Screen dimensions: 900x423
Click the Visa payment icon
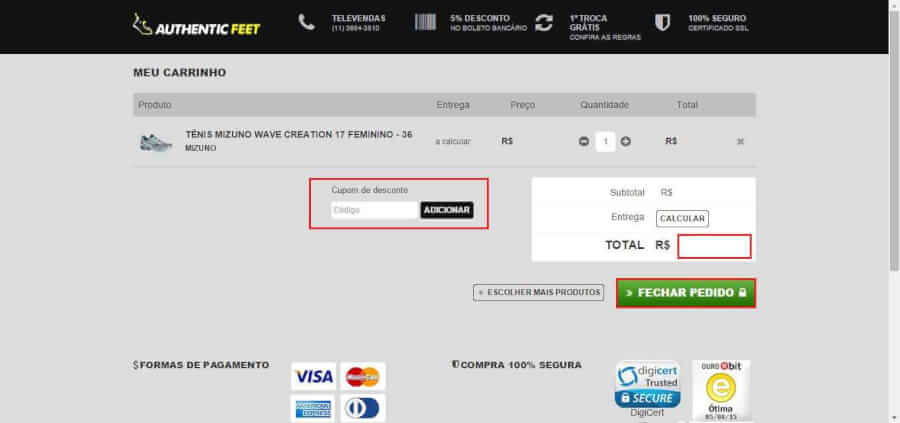313,377
